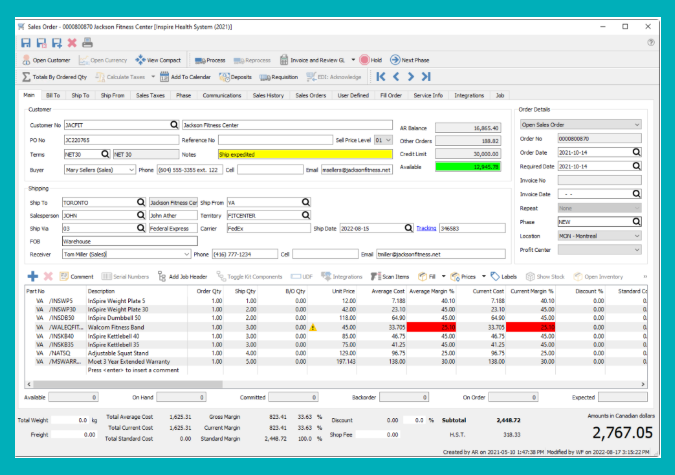Click Scan Items button
The image size is (675, 475).
point(390,276)
